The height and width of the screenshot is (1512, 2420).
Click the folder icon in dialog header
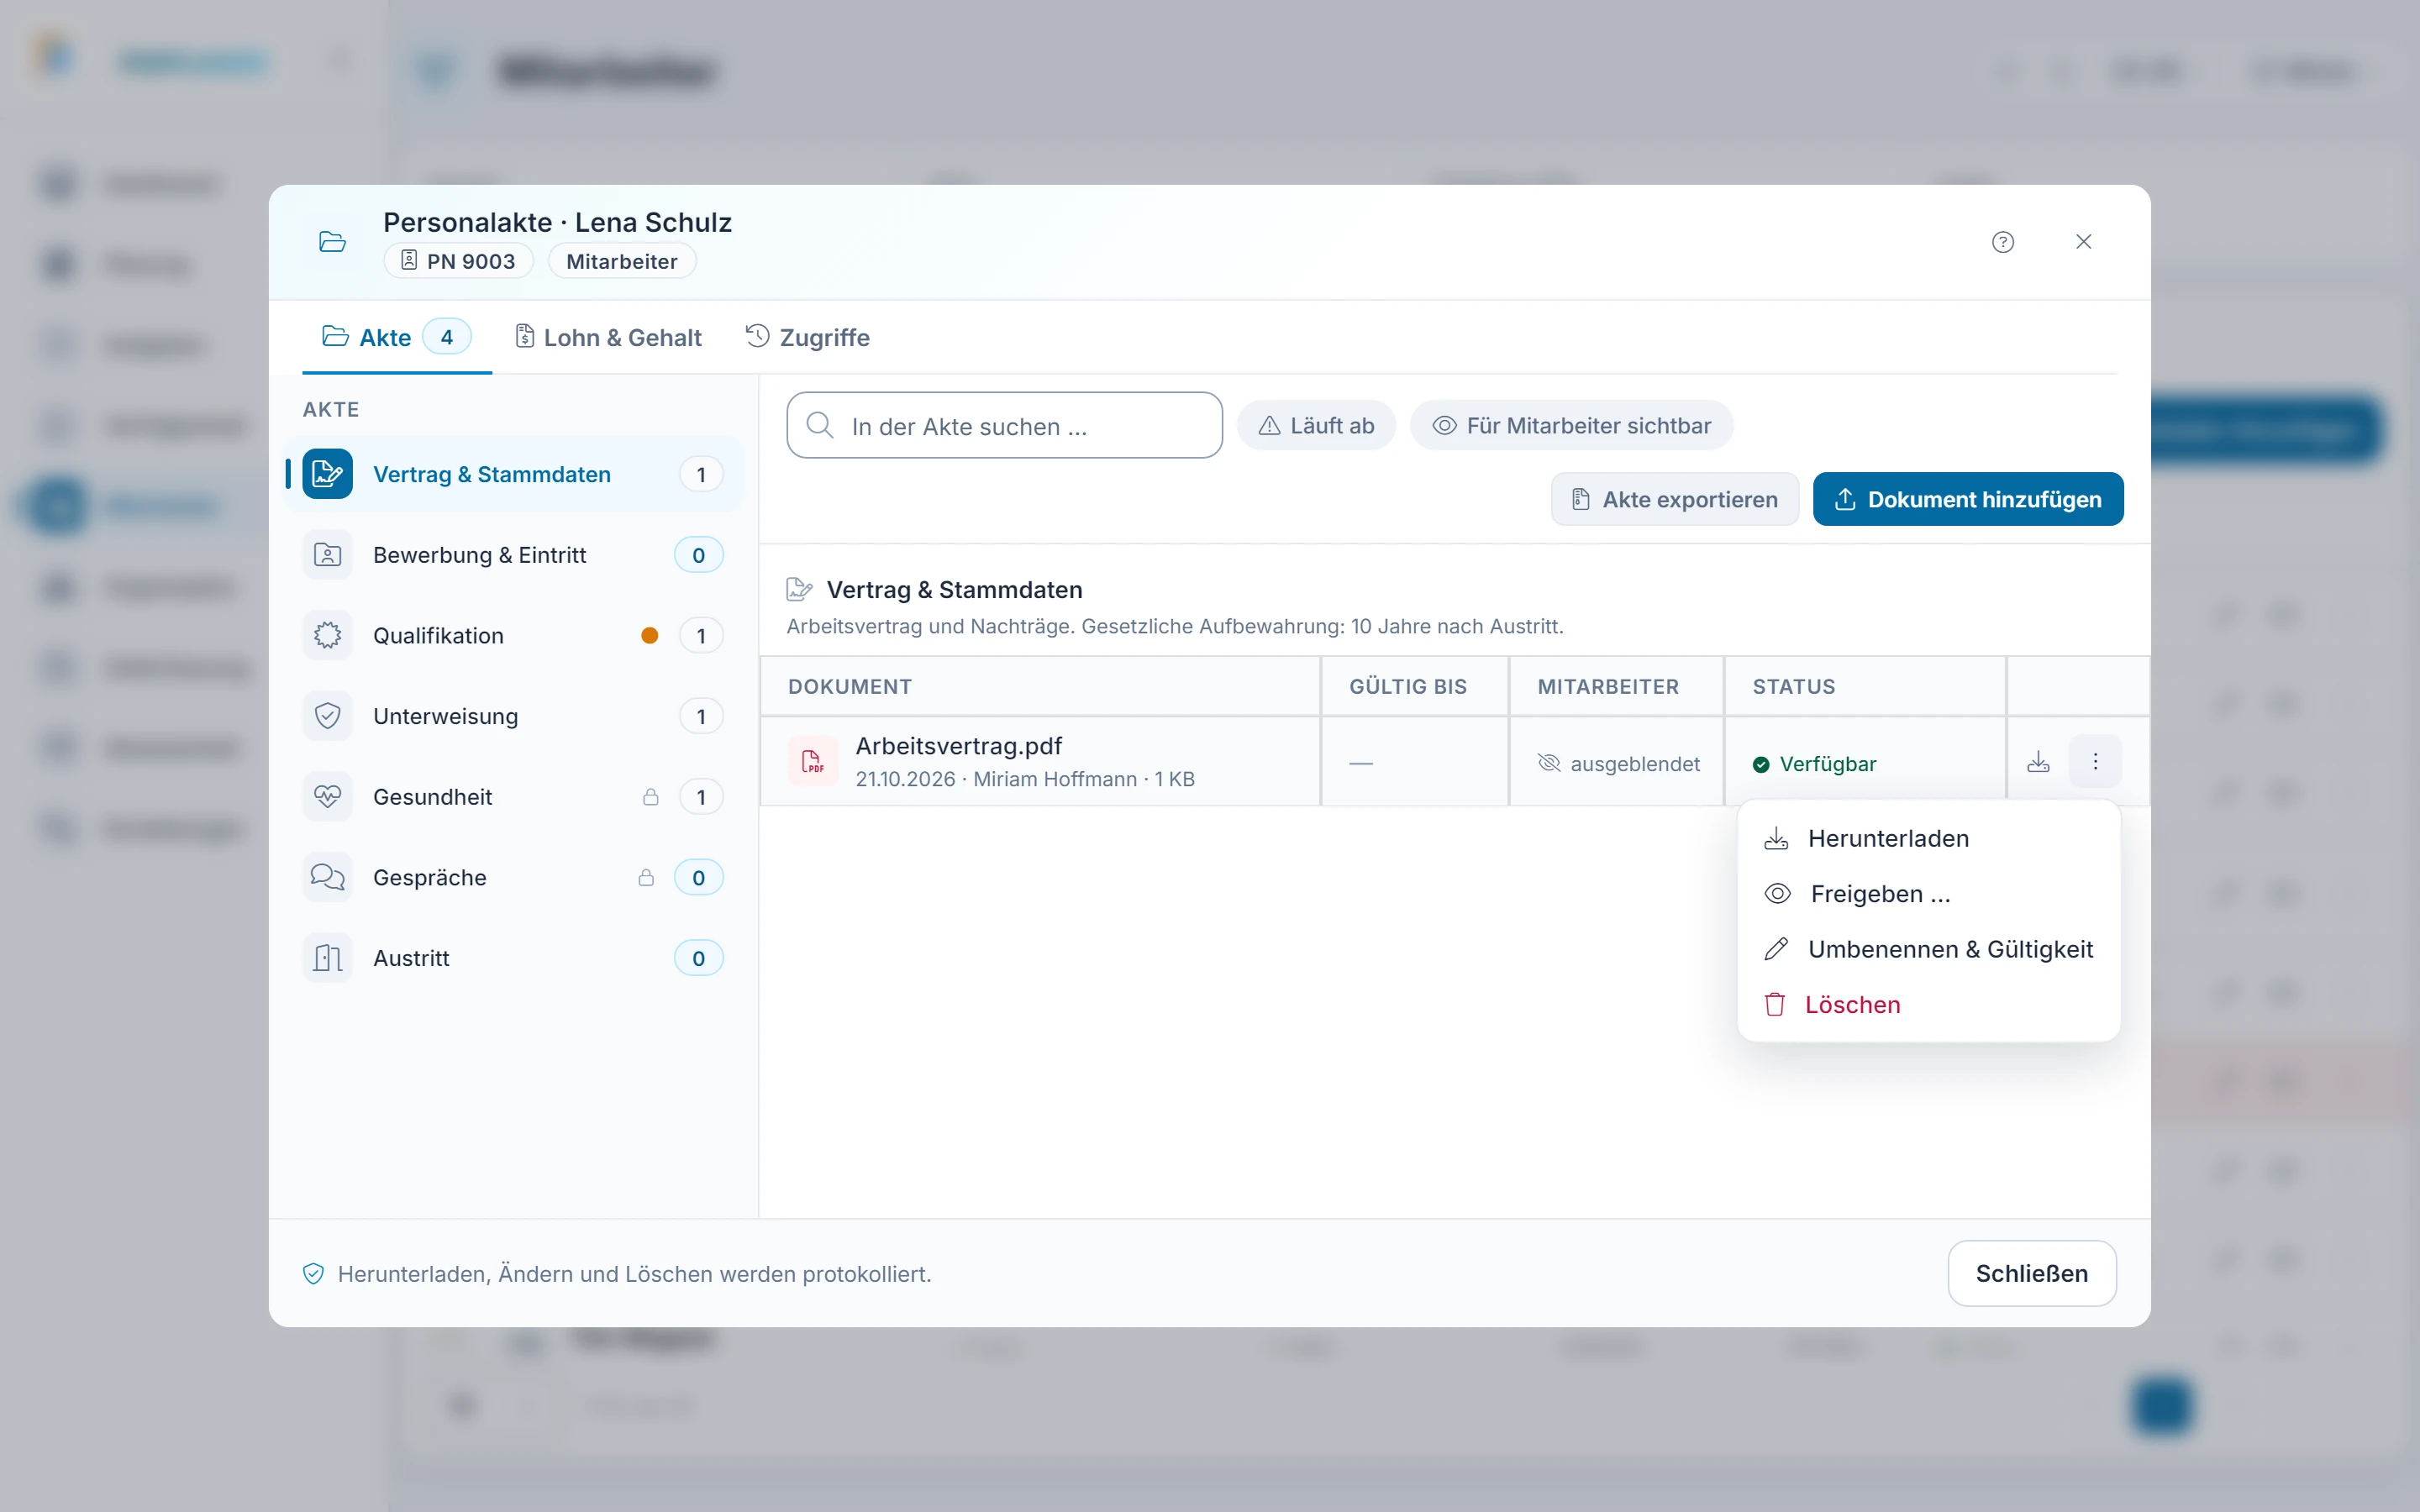pos(332,242)
